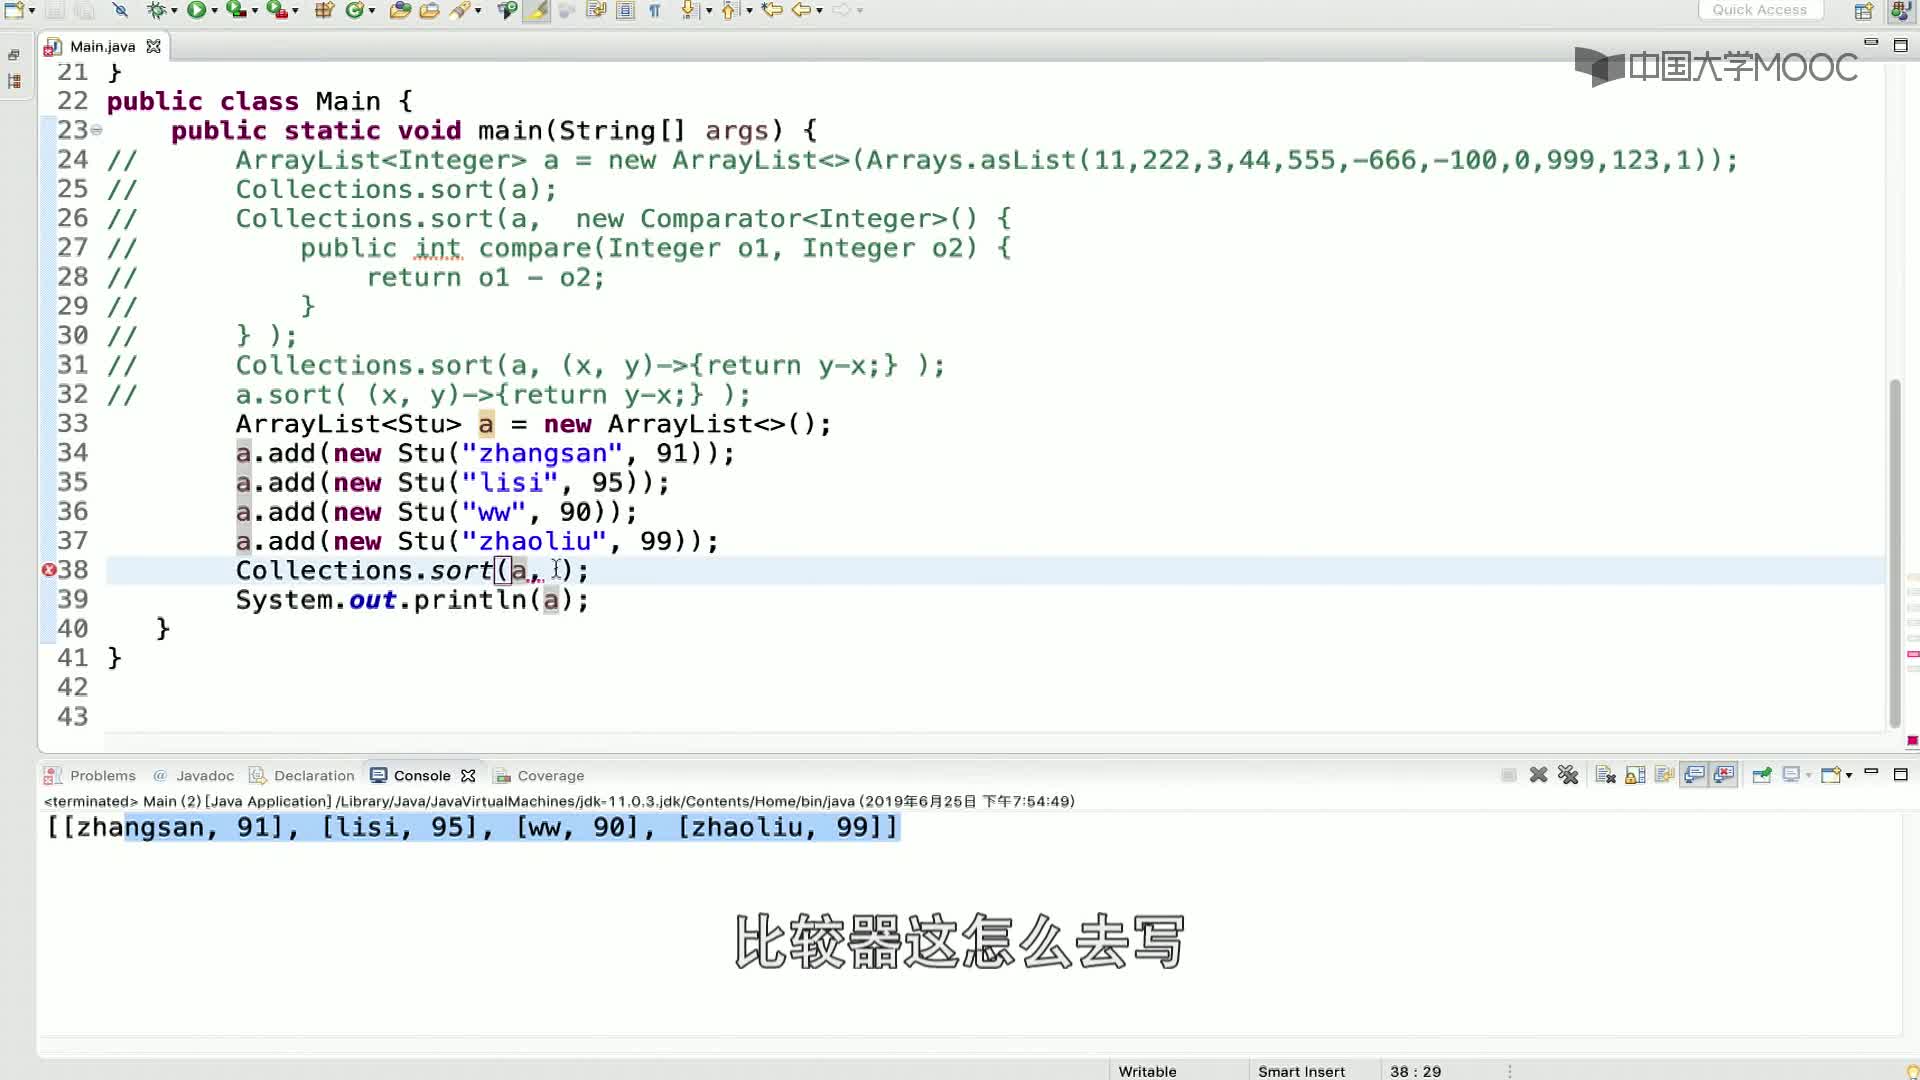This screenshot has width=1920, height=1080.
Task: Open the New Java Class dropdown arrow
Action: pos(372,11)
